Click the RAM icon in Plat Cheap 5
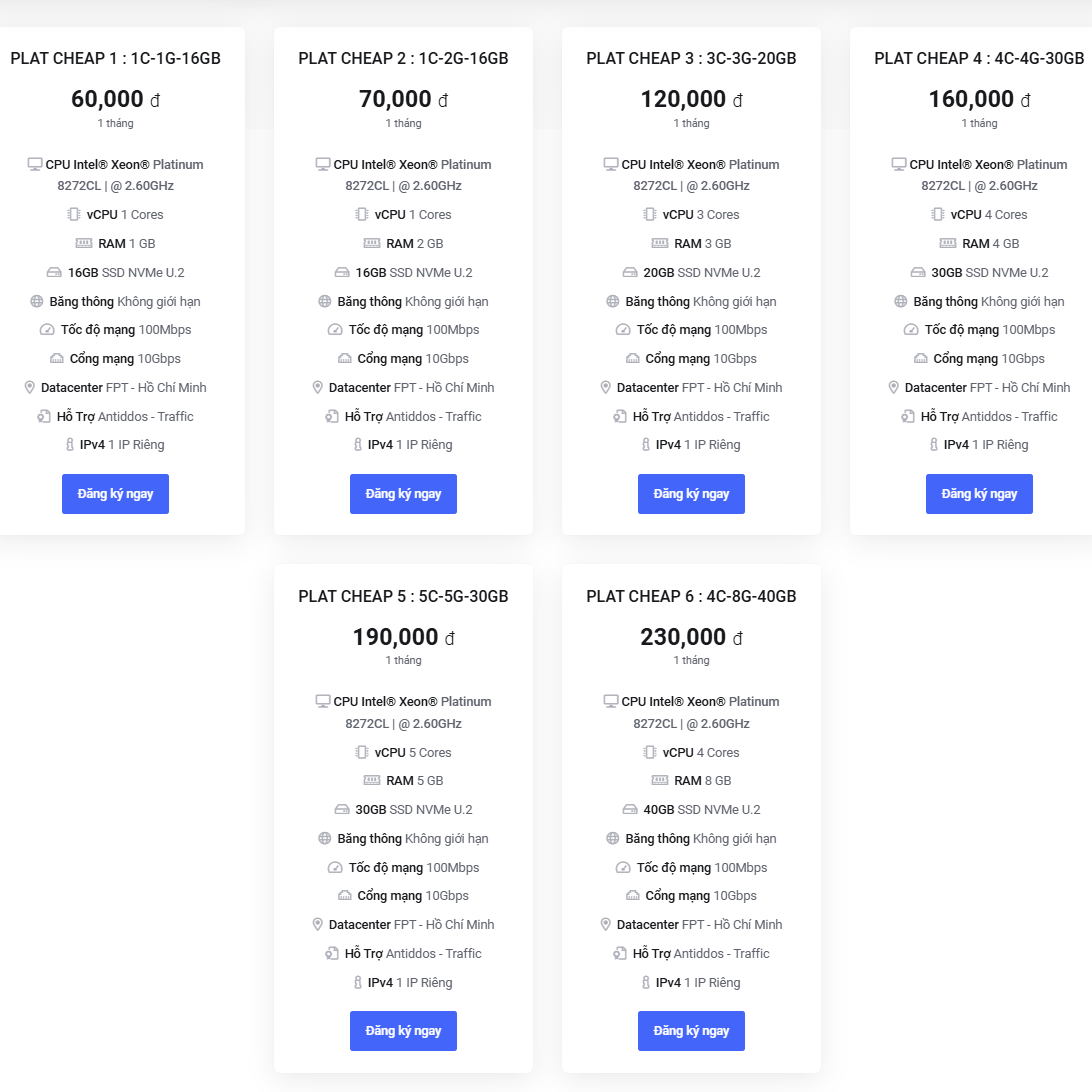 click(372, 781)
